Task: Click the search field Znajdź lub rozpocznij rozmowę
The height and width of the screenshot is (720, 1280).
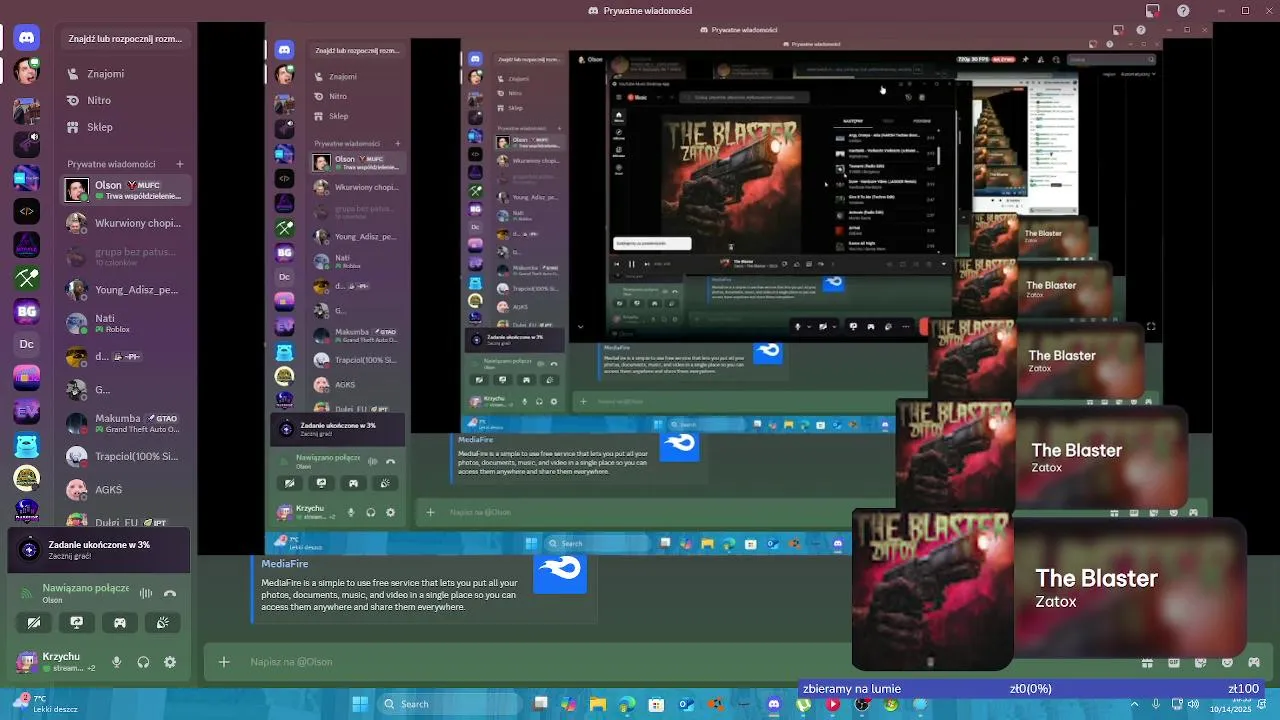Action: coord(125,39)
